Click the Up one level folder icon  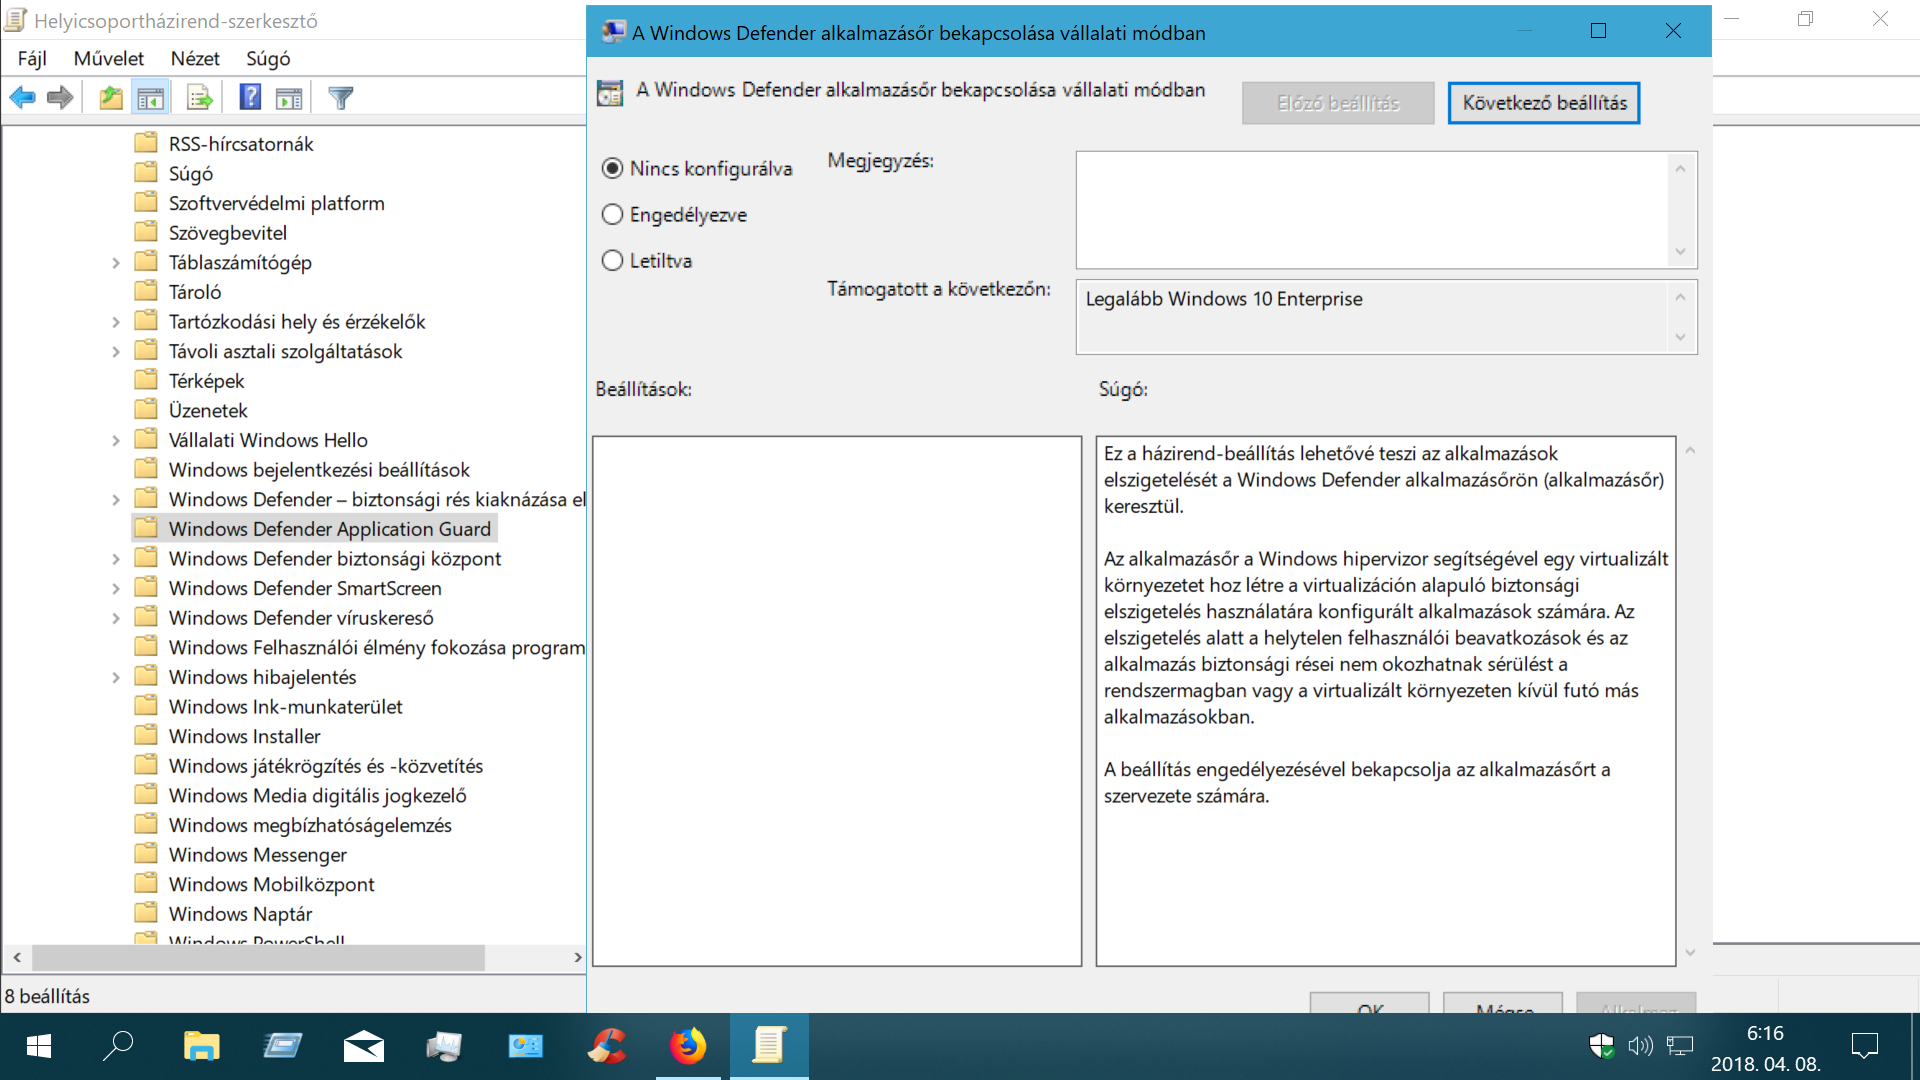(111, 98)
